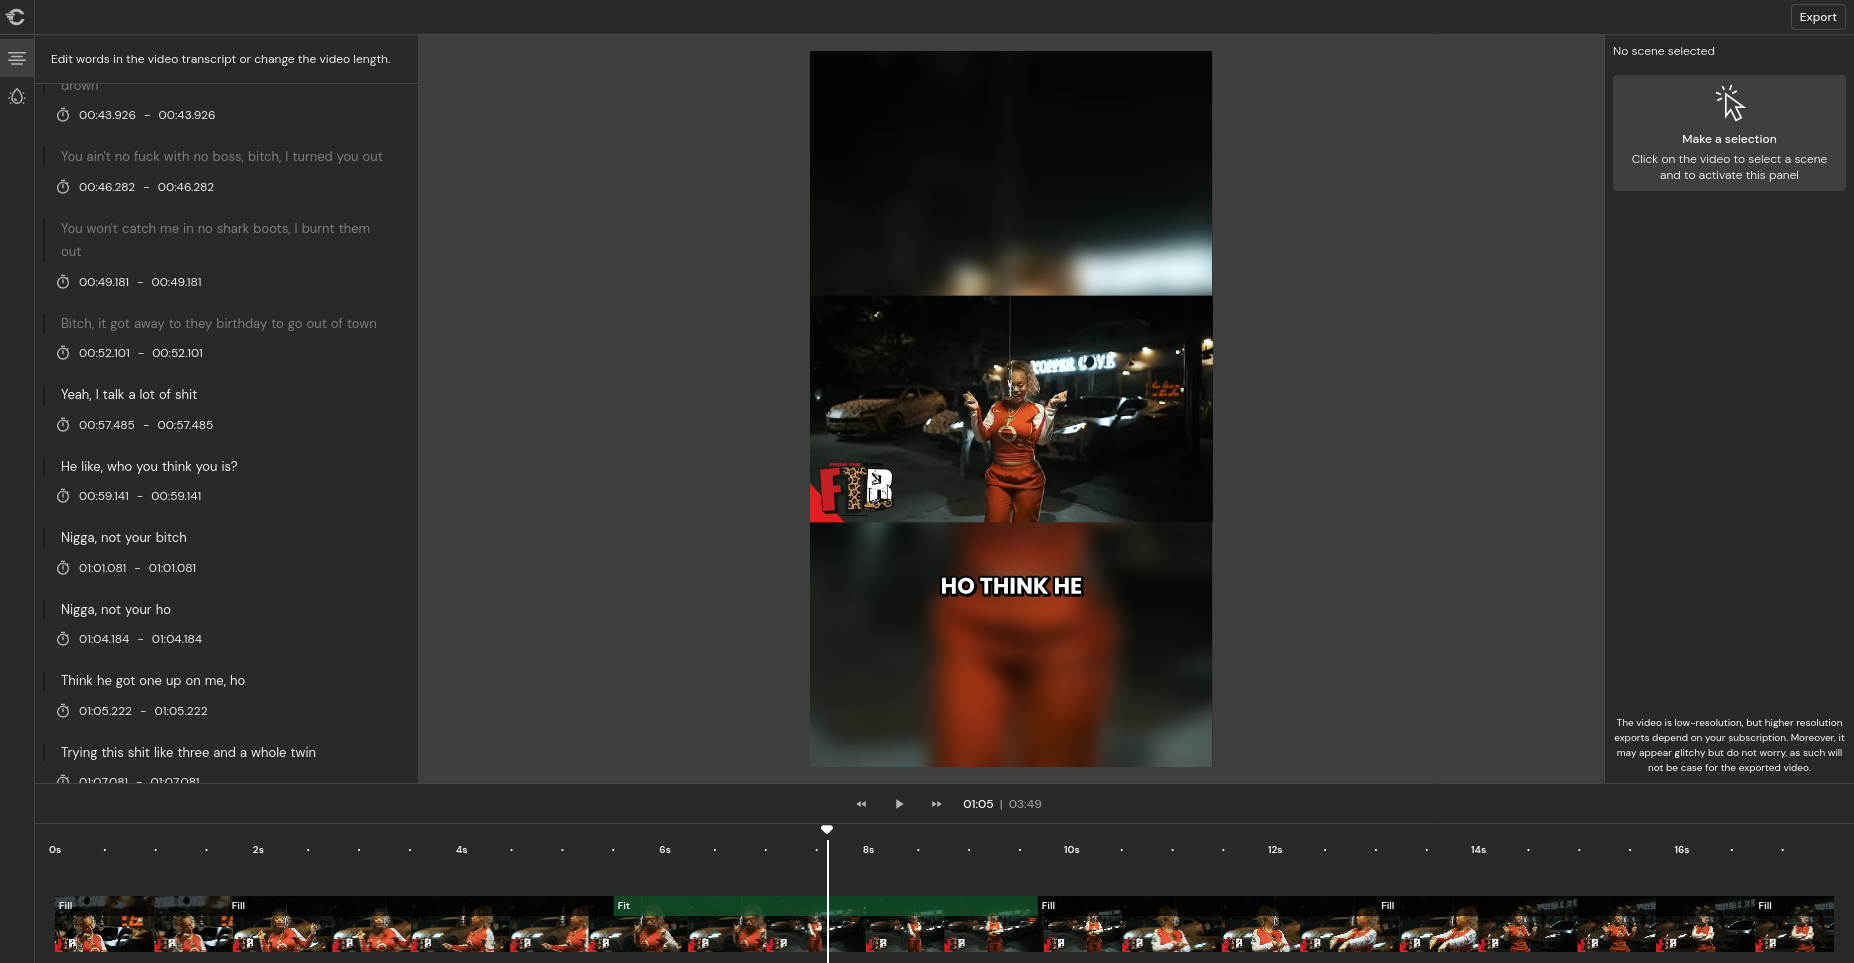This screenshot has width=1854, height=963.
Task: Click the video scene in the preview
Action: (1011, 409)
